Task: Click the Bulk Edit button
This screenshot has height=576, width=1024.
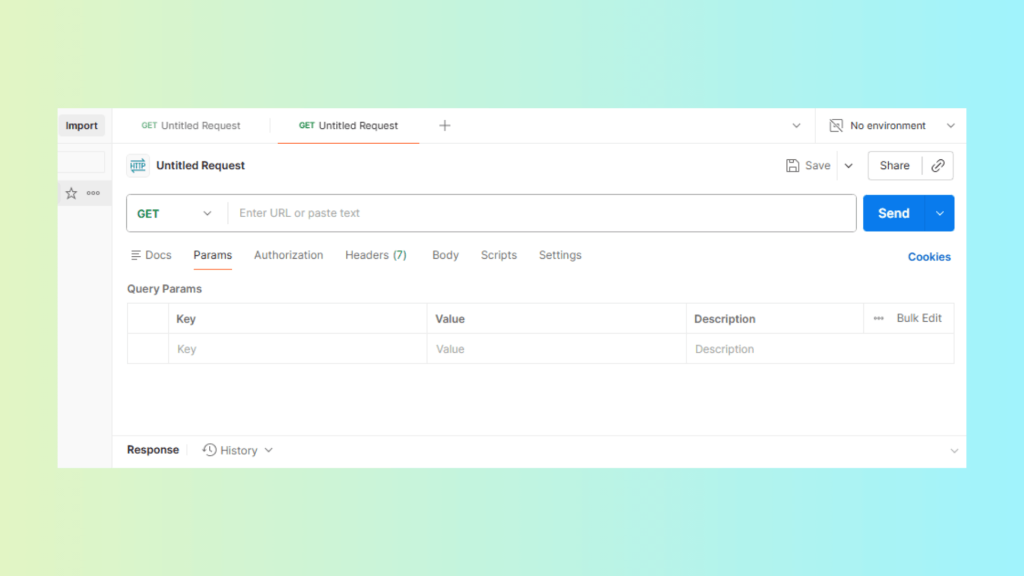Action: pos(919,318)
